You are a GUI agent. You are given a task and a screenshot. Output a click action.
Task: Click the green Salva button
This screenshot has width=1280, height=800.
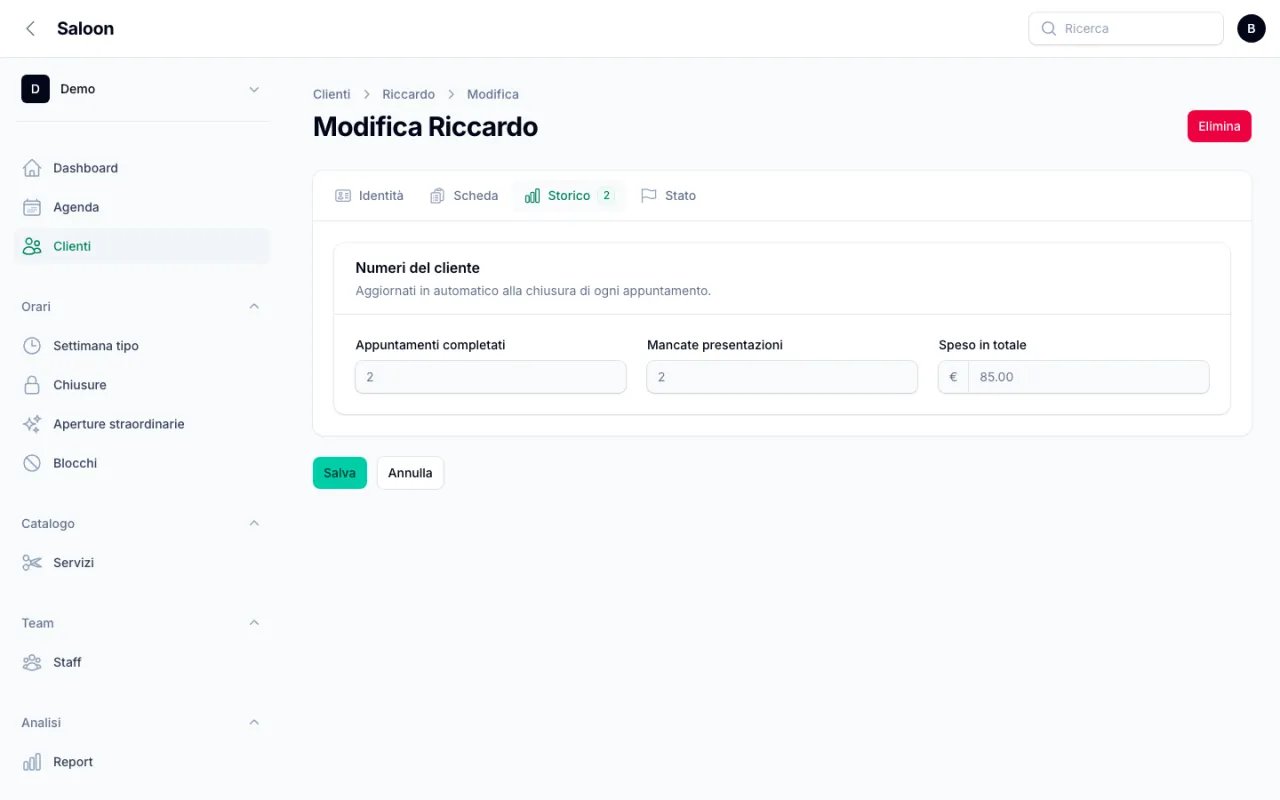pyautogui.click(x=340, y=473)
